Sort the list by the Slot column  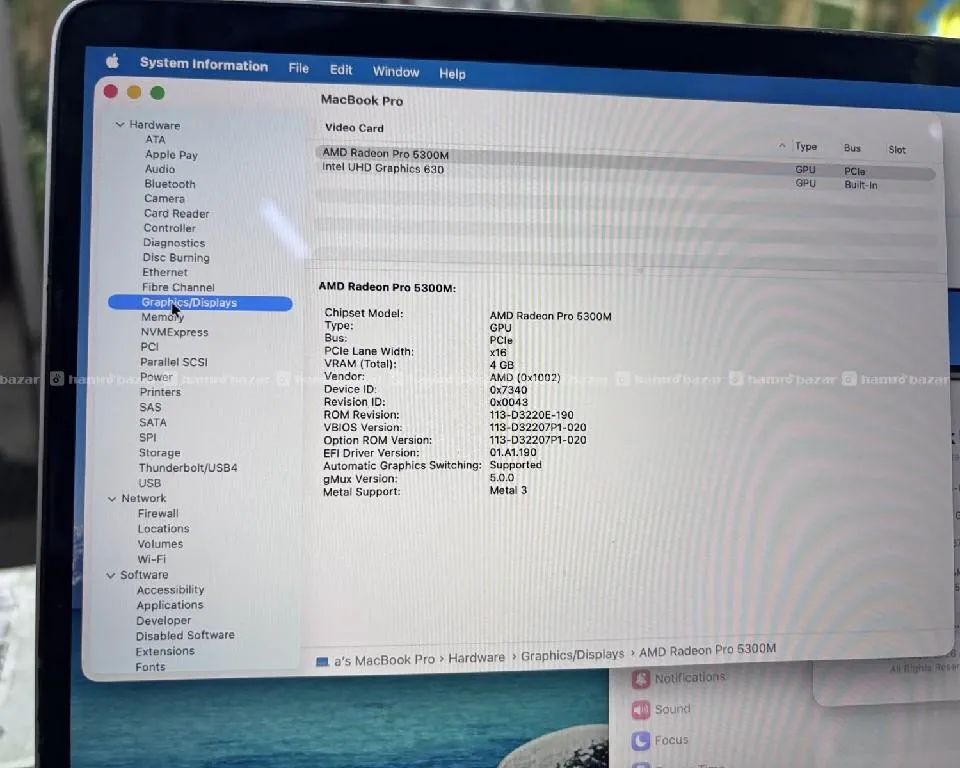[x=897, y=149]
